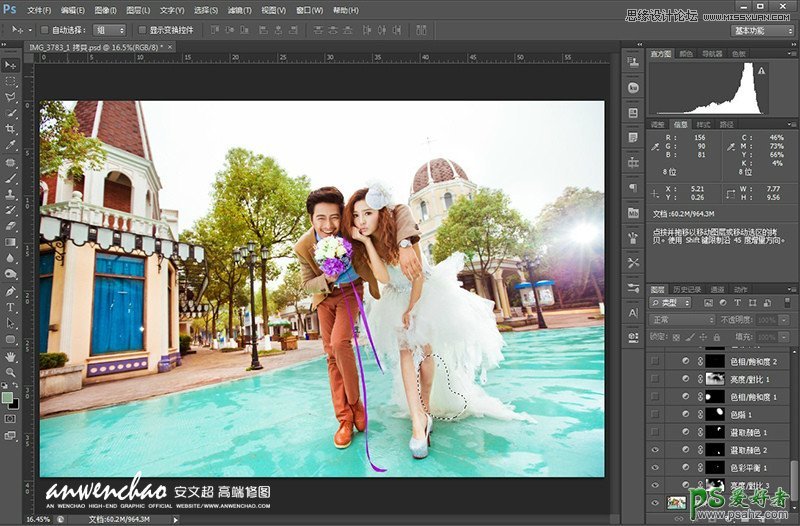Enable the 自动选择 checkbox

click(x=46, y=30)
